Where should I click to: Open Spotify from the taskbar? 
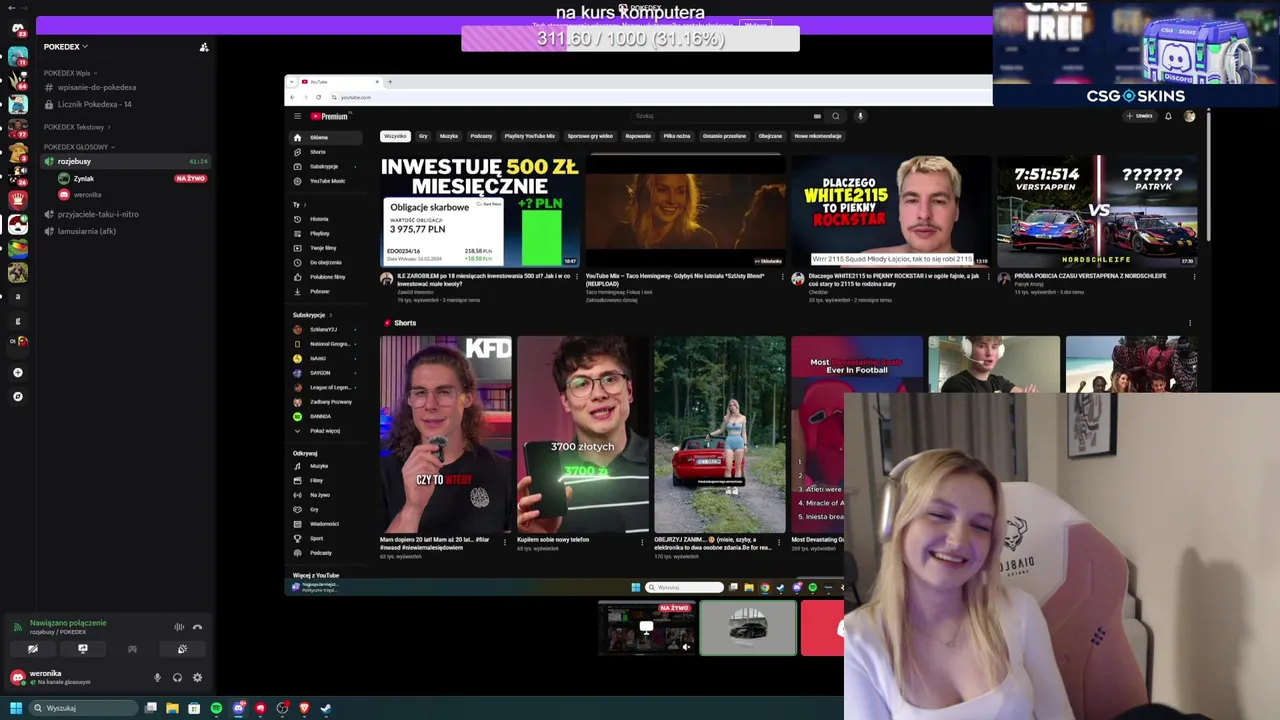point(216,708)
